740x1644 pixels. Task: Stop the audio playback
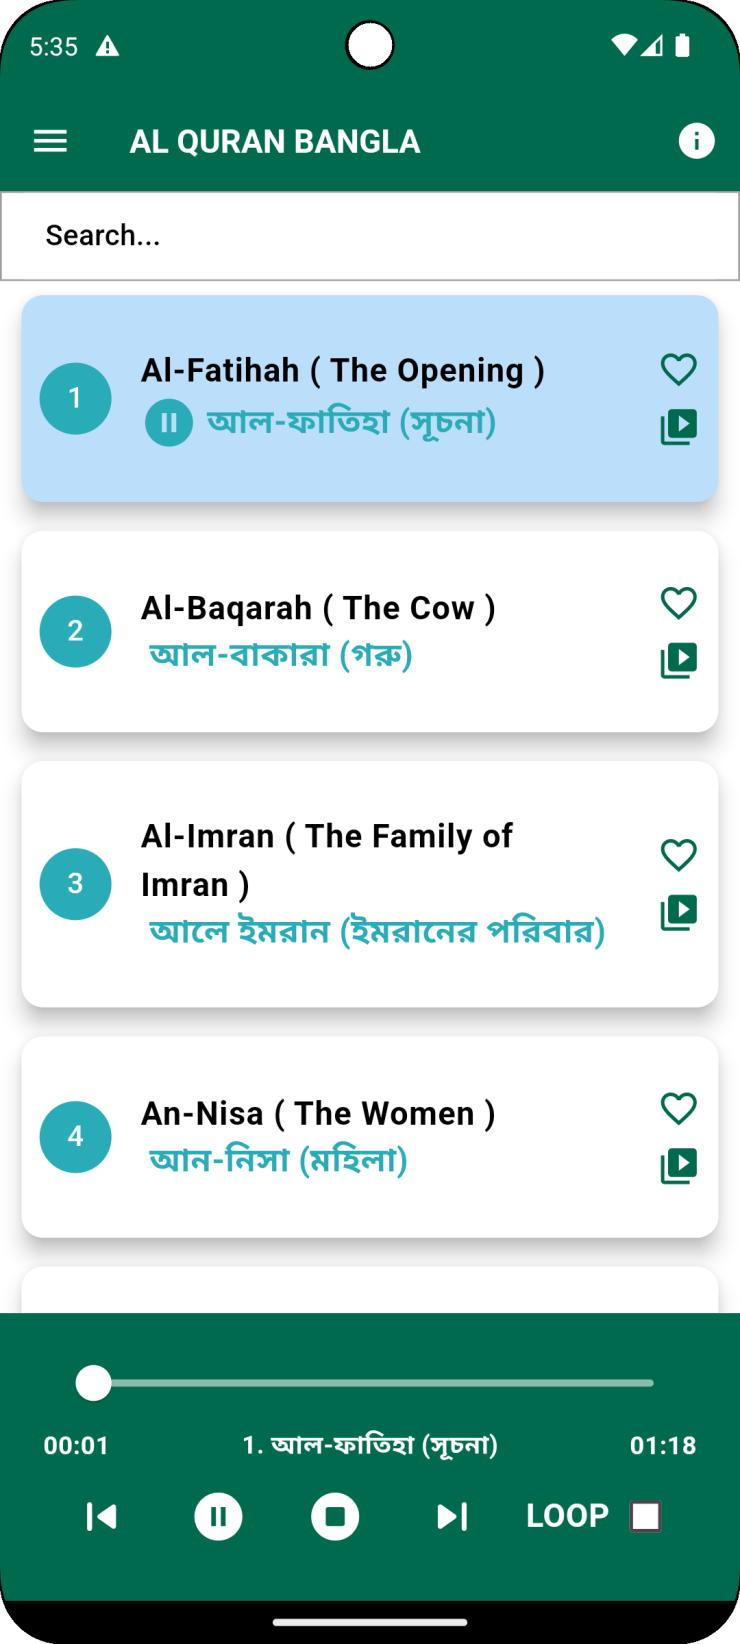tap(335, 1517)
